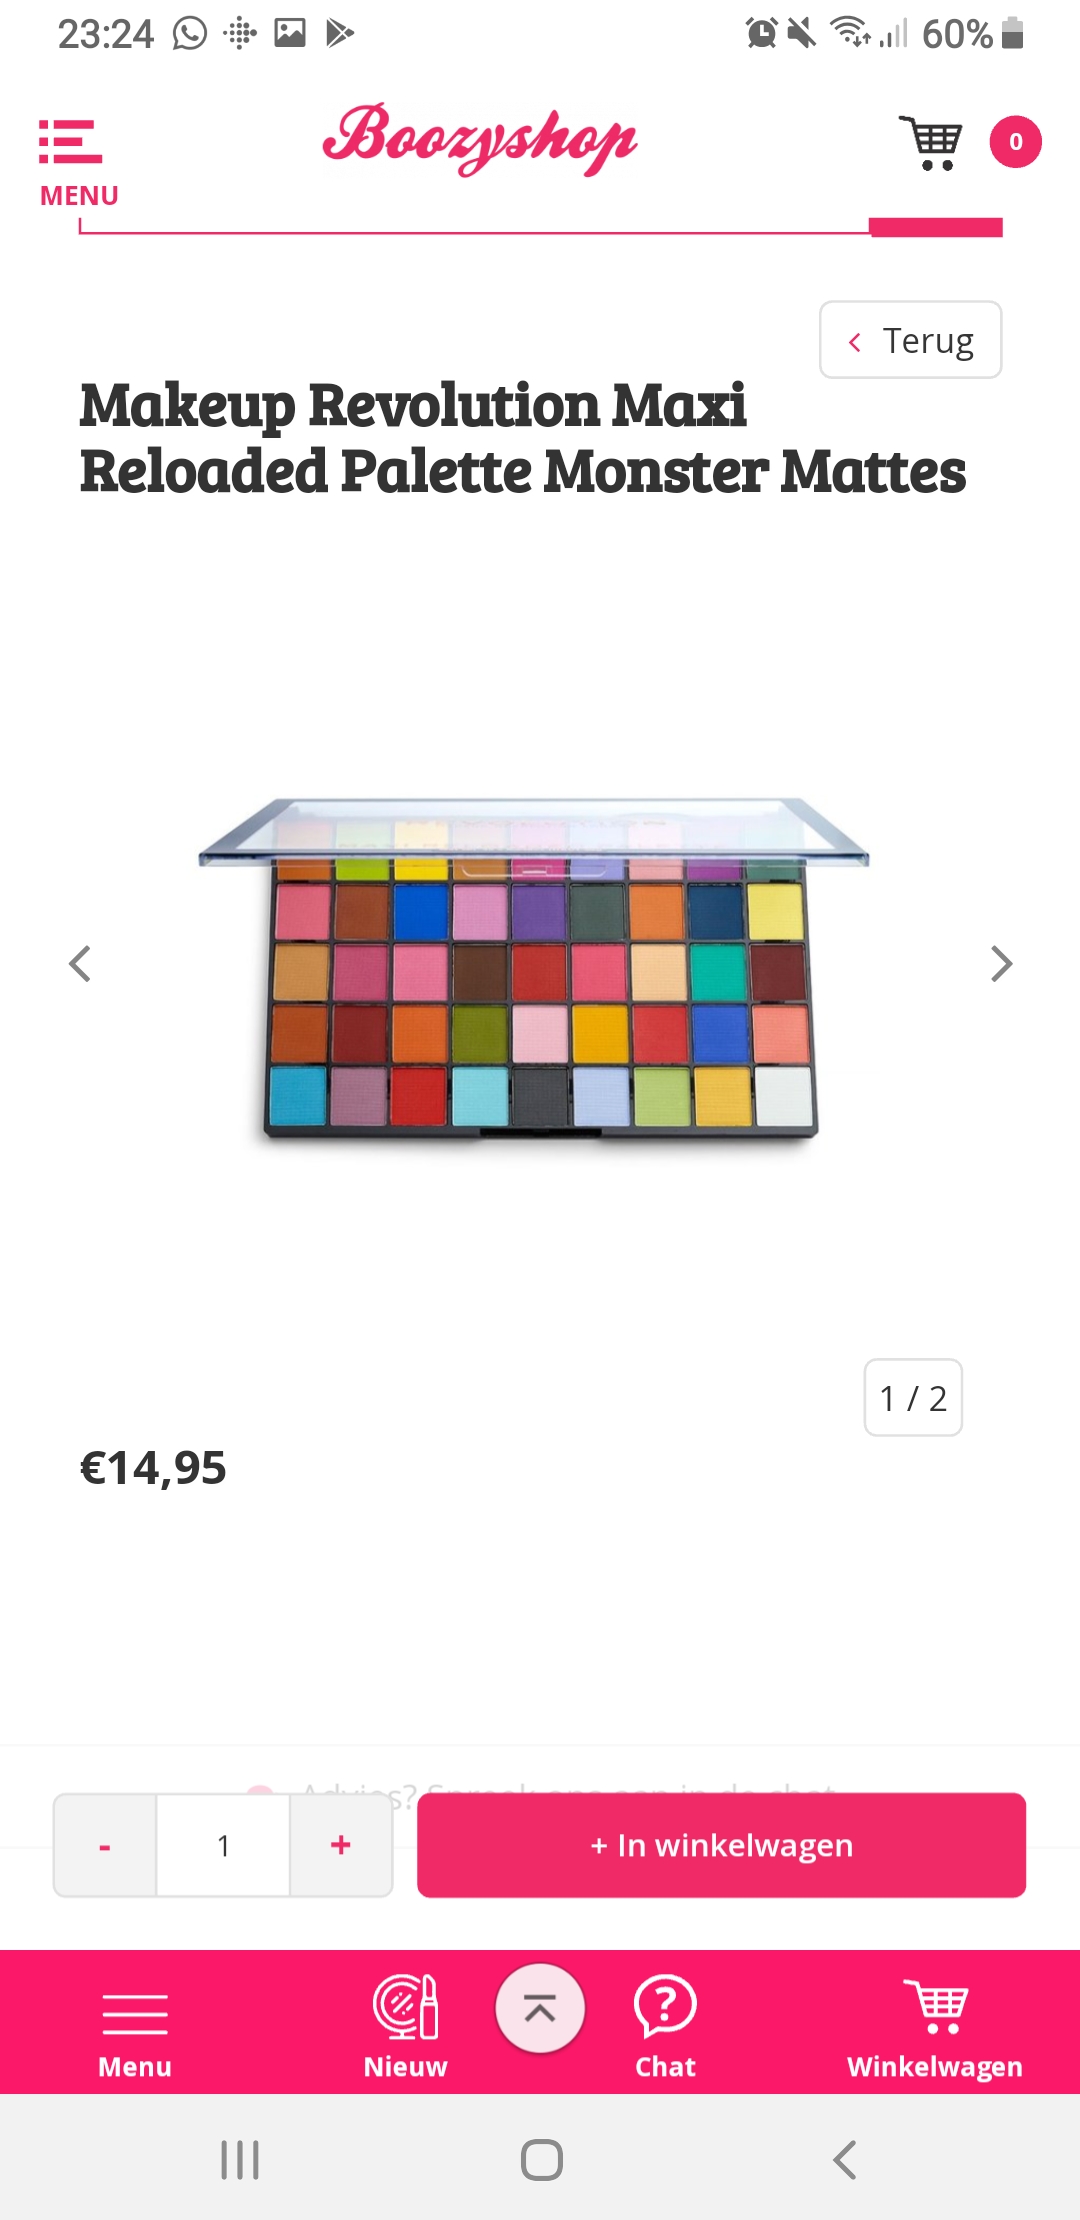Image resolution: width=1080 pixels, height=2220 pixels.
Task: Show the previous product image
Action: [80, 964]
